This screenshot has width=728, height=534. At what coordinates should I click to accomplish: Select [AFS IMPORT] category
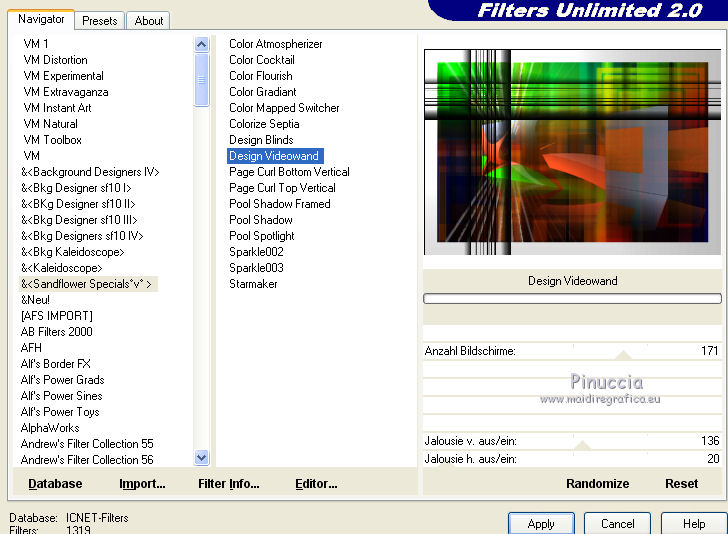57,316
